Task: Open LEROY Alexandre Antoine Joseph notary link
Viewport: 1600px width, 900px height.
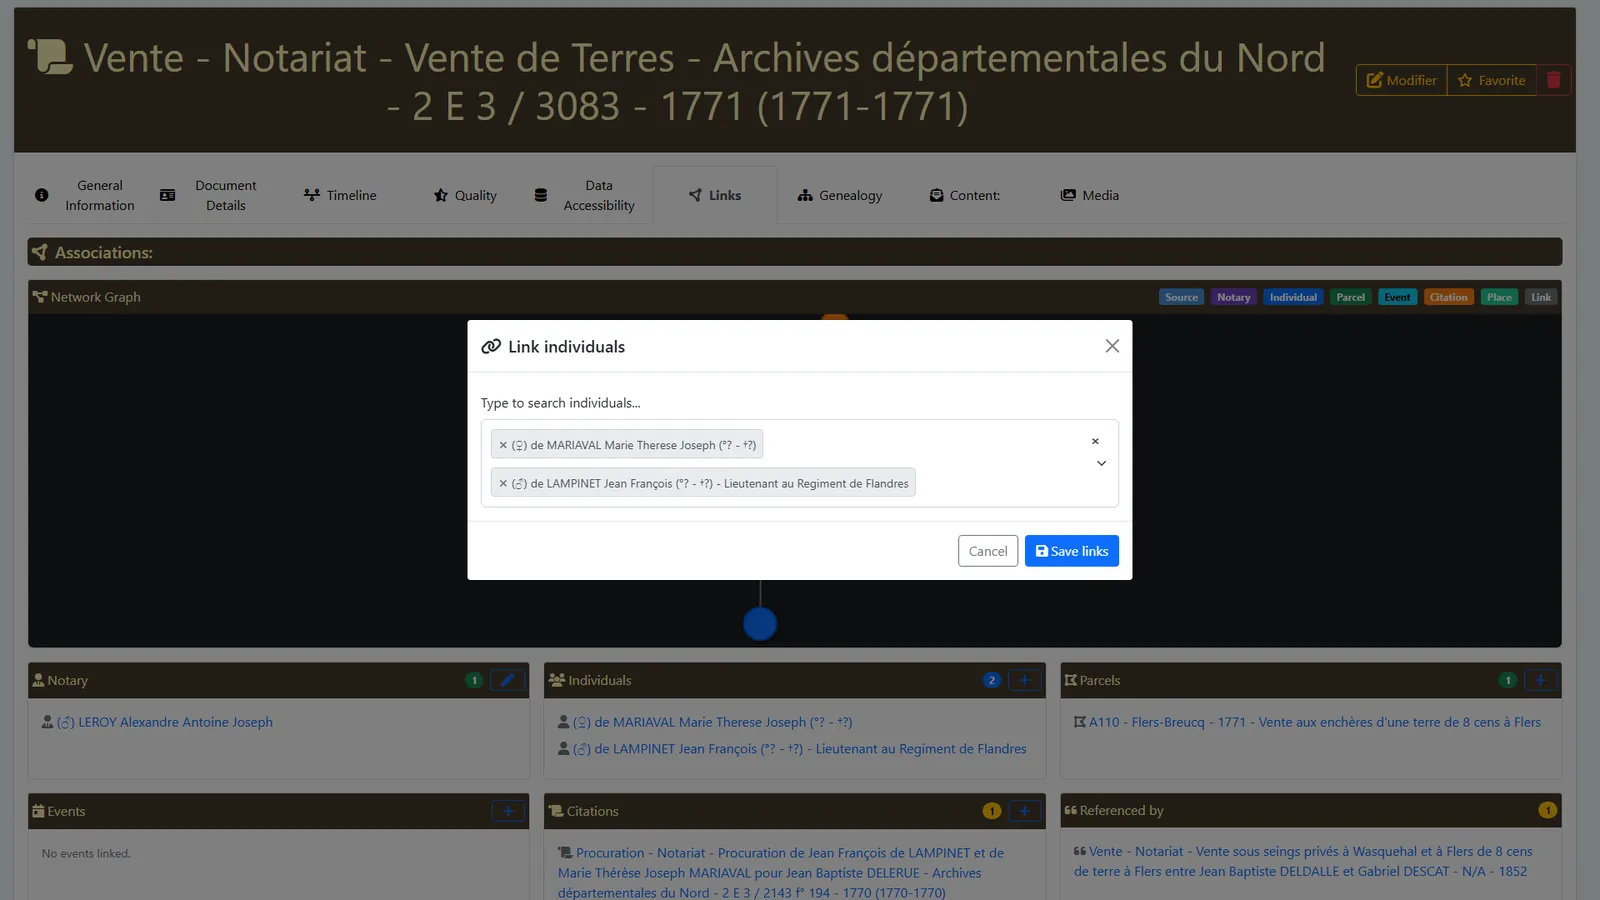Action: click(x=175, y=722)
